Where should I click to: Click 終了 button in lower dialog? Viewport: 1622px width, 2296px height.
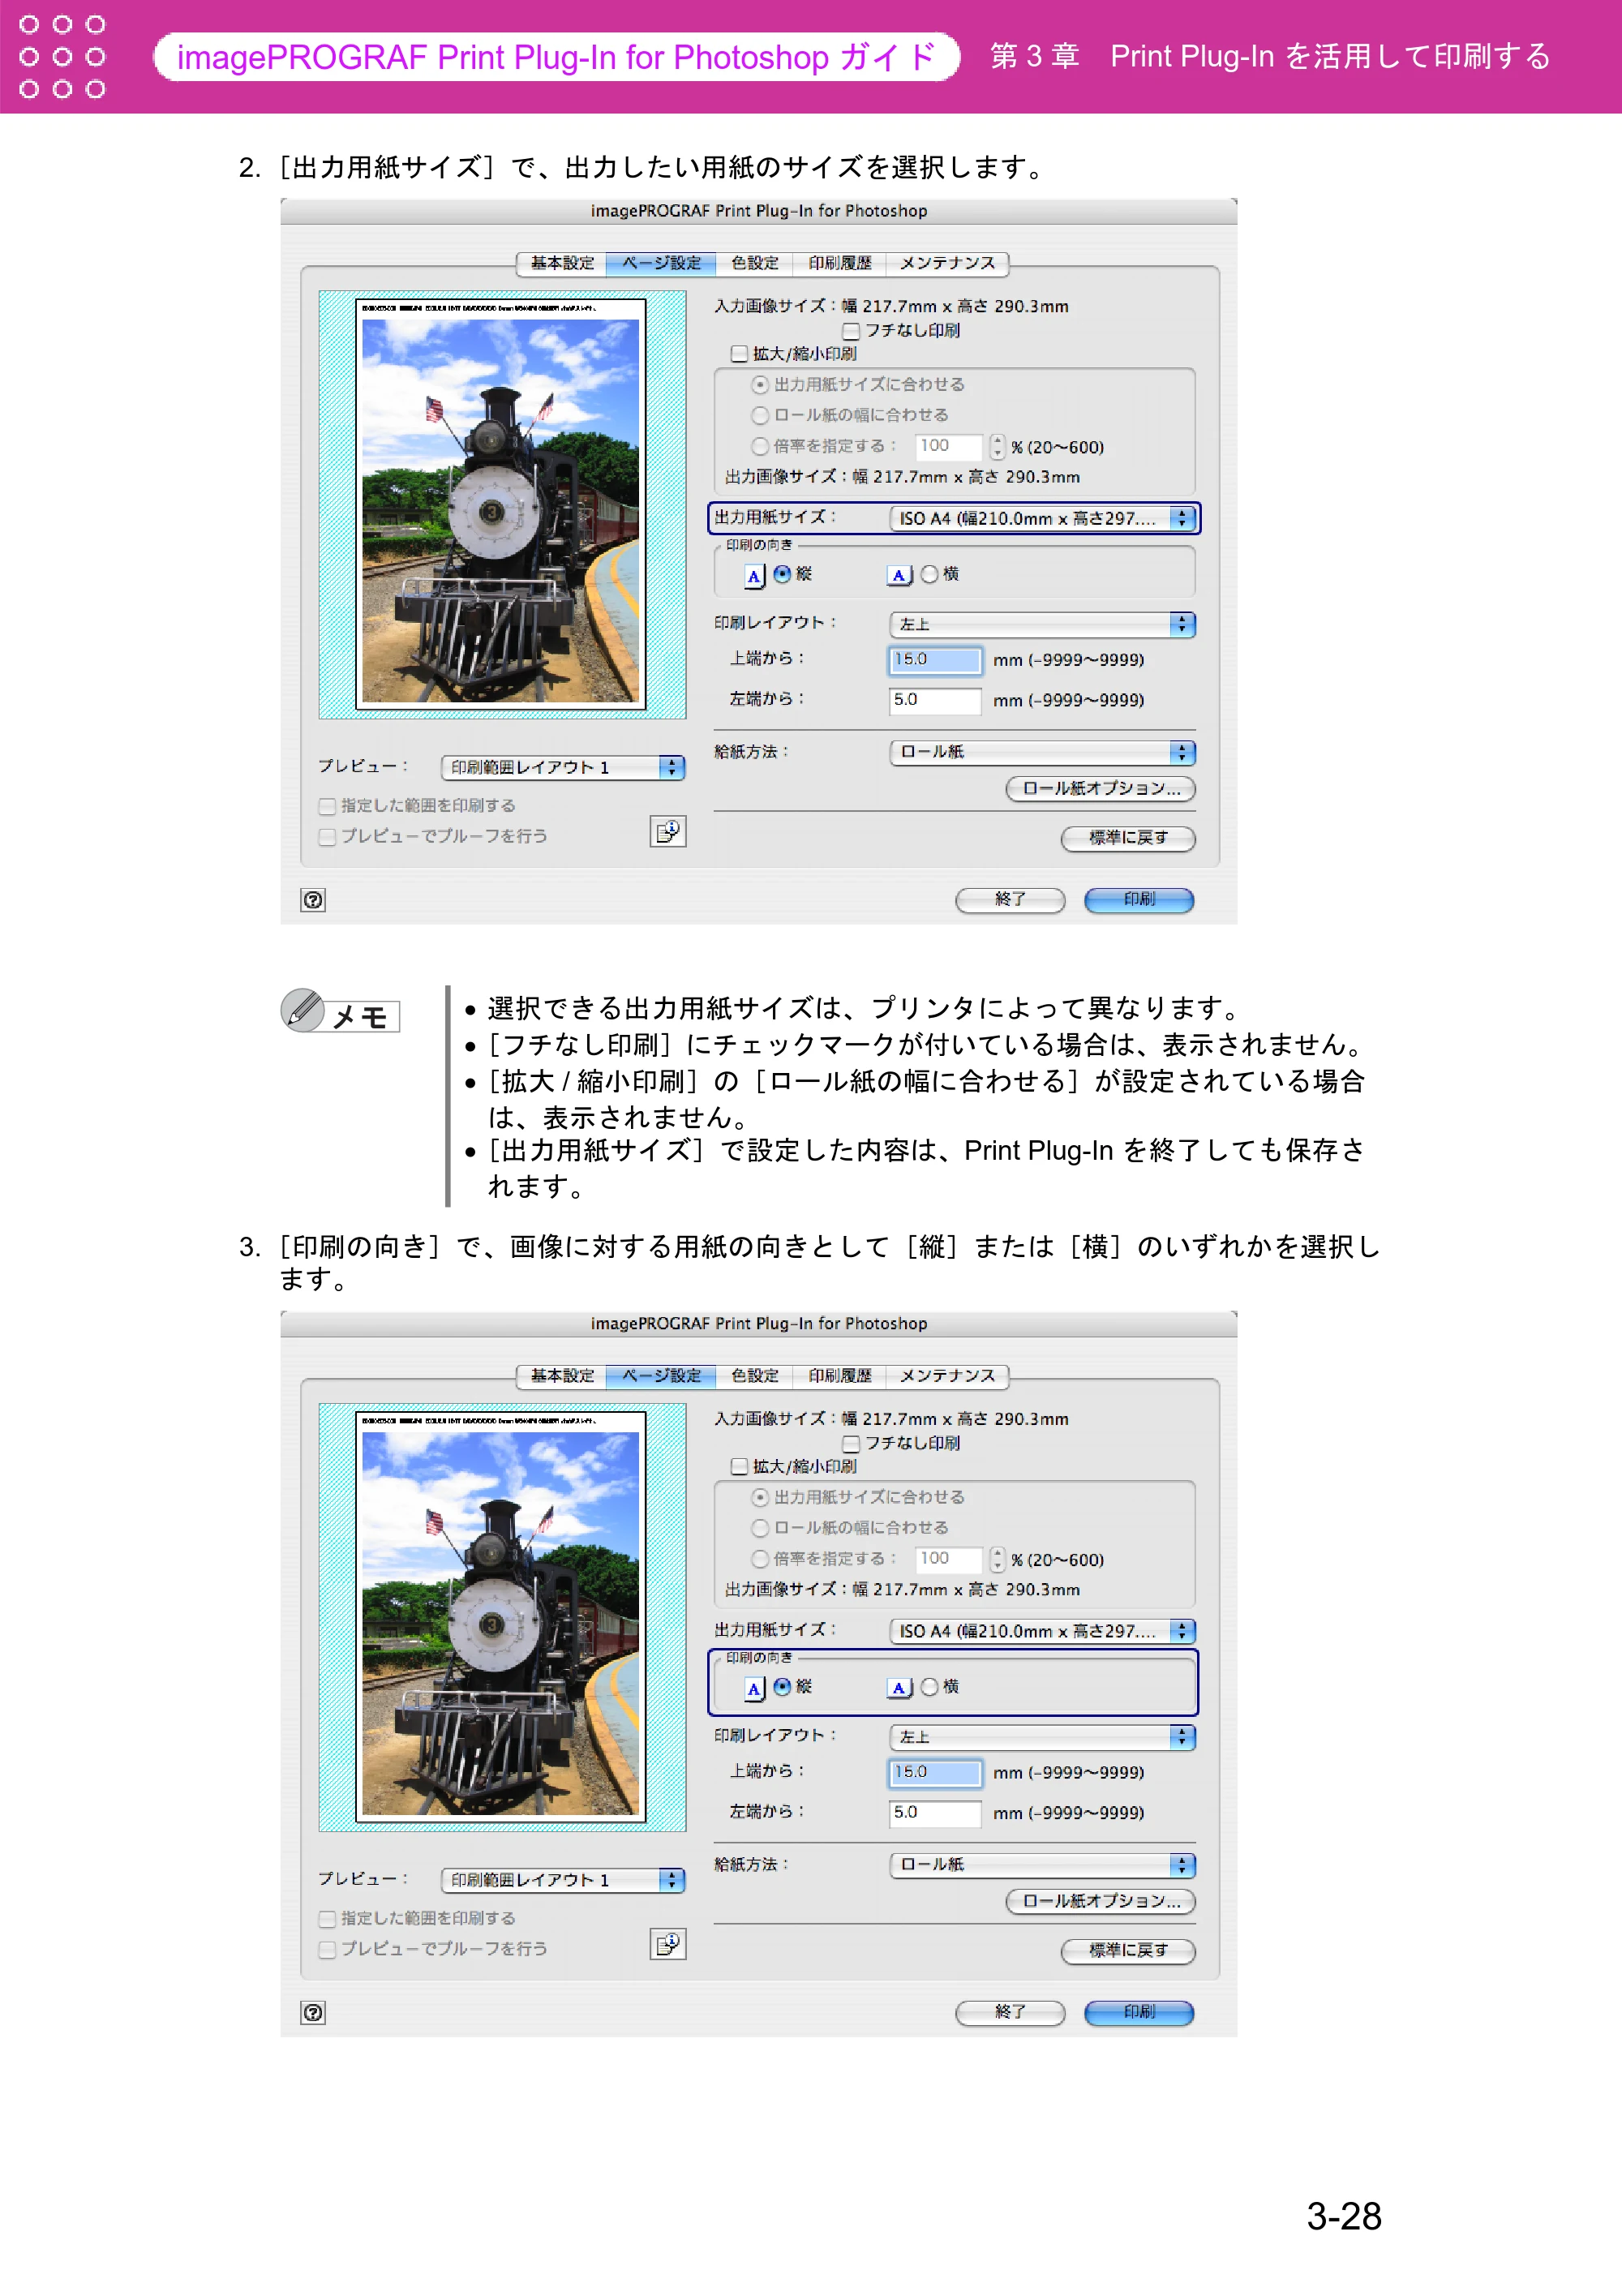(1010, 2013)
